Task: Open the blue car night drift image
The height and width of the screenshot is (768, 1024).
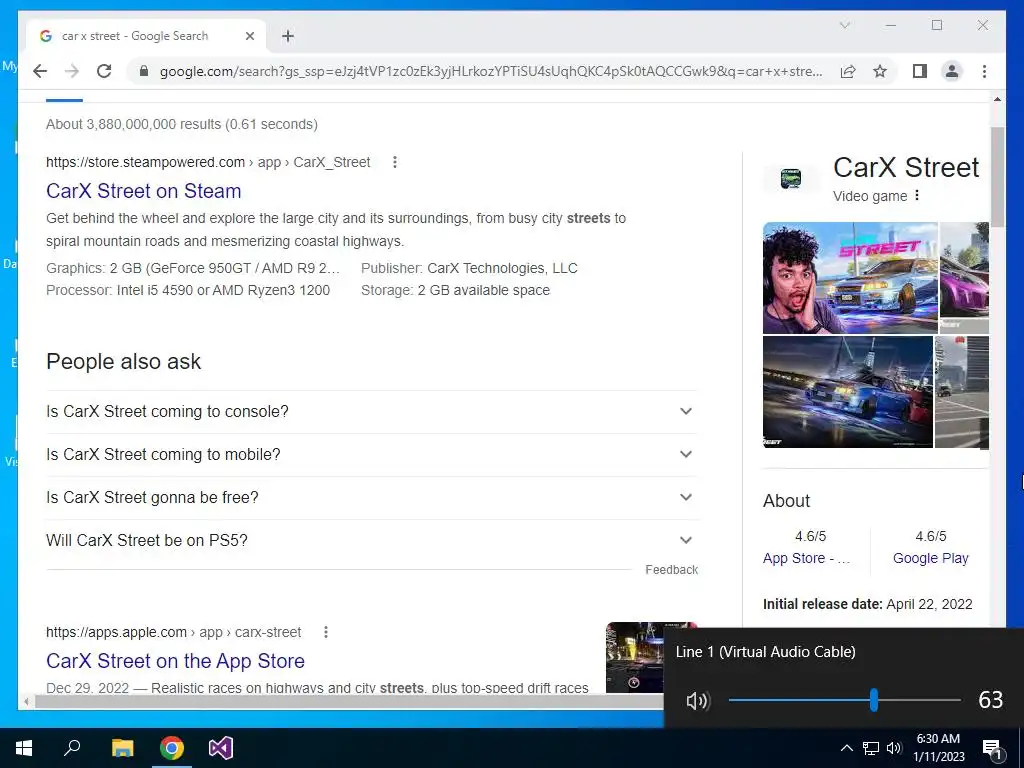Action: coord(848,392)
